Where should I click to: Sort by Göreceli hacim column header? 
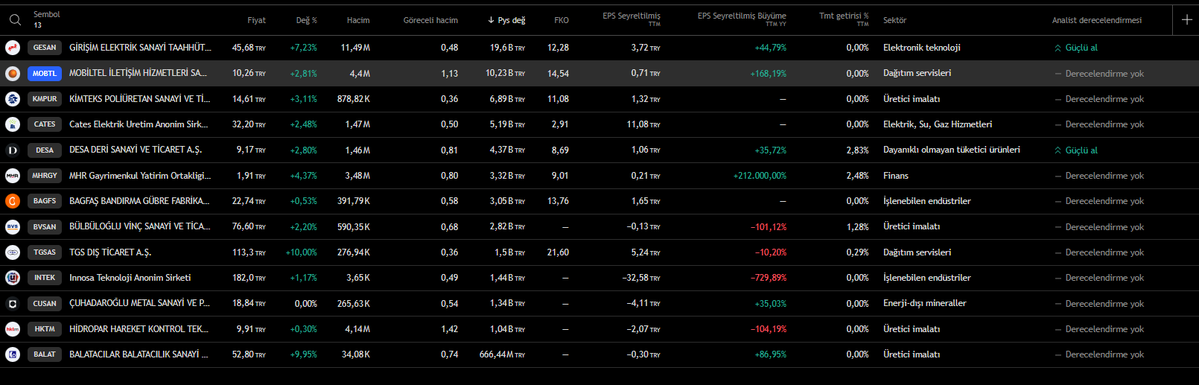pyautogui.click(x=431, y=20)
